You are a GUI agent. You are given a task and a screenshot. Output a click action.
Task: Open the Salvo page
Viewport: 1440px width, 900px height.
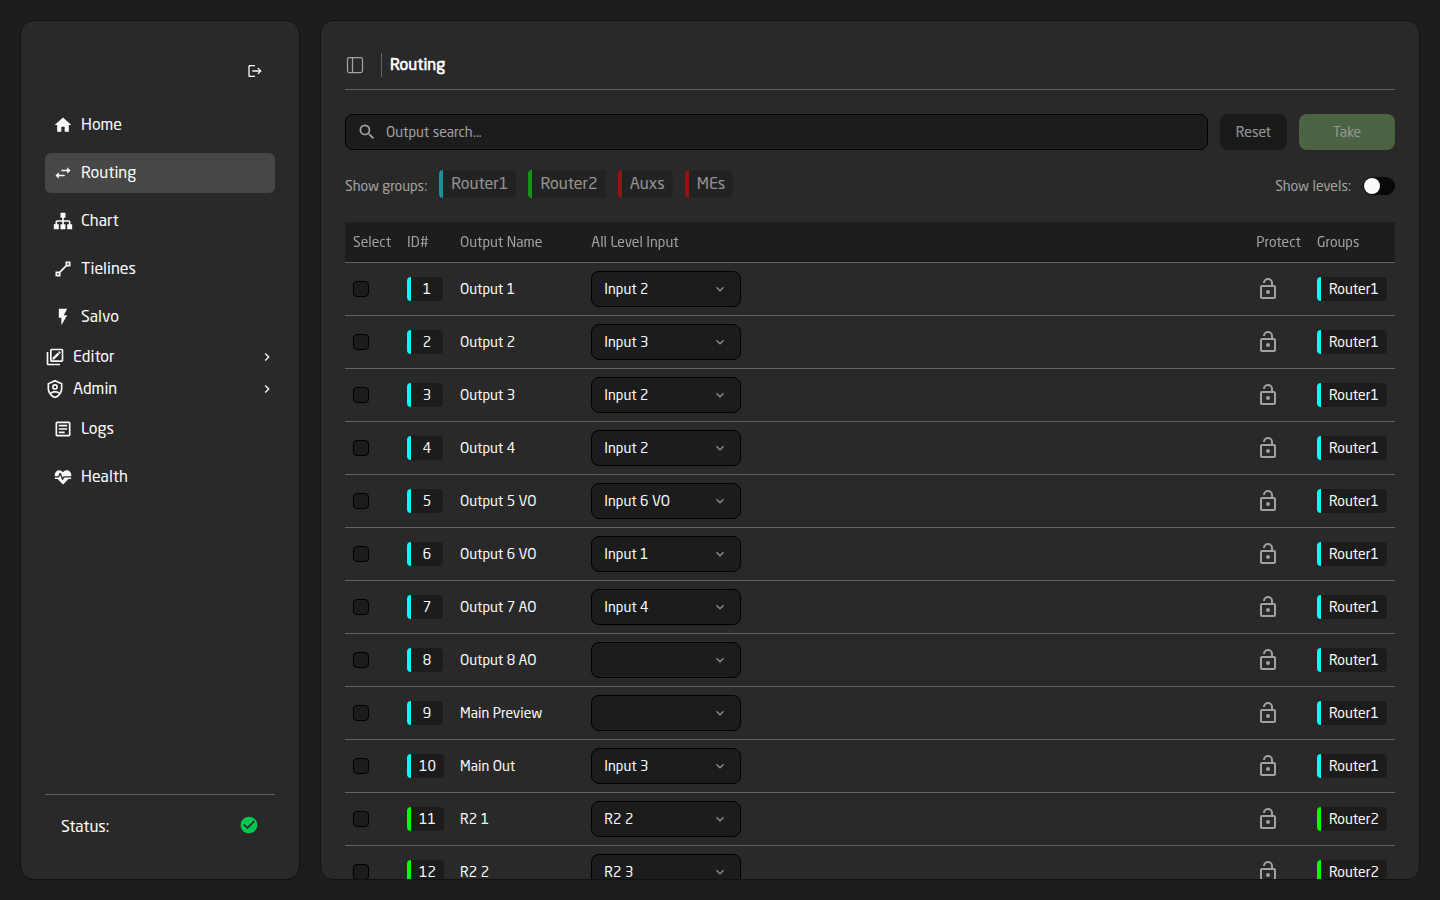160,317
